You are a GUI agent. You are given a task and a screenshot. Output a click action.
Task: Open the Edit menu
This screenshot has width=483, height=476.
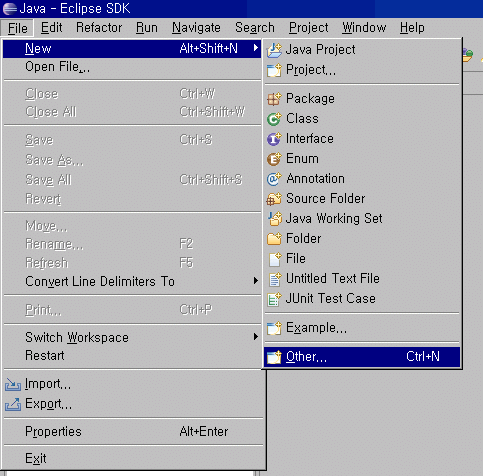pyautogui.click(x=51, y=28)
